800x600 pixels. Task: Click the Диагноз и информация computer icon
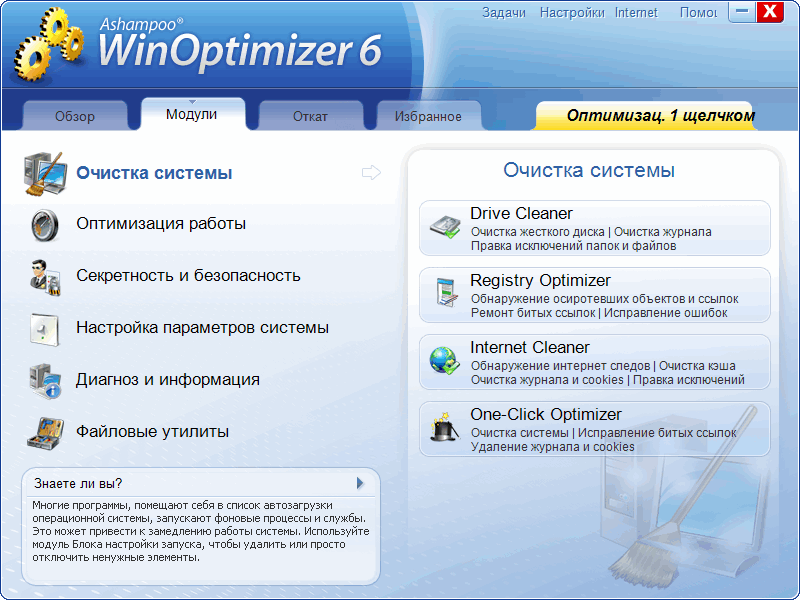(x=45, y=381)
